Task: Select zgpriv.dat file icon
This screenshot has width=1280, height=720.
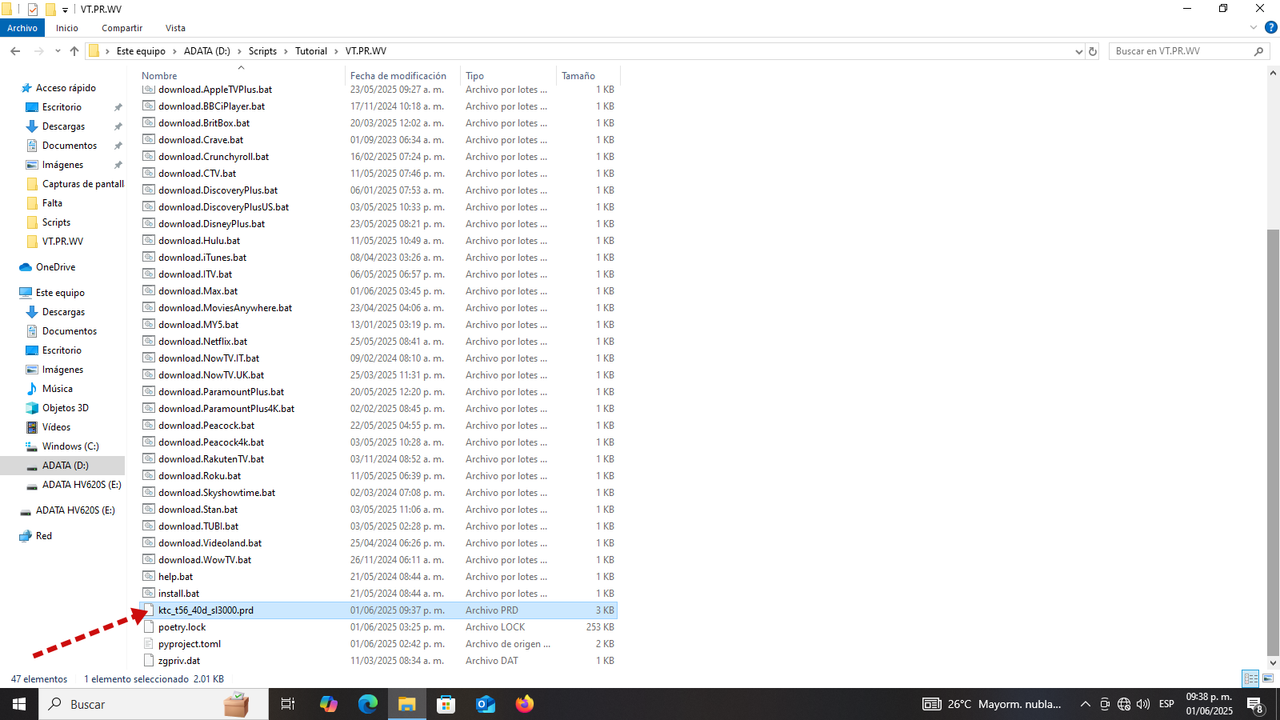Action: click(x=148, y=660)
